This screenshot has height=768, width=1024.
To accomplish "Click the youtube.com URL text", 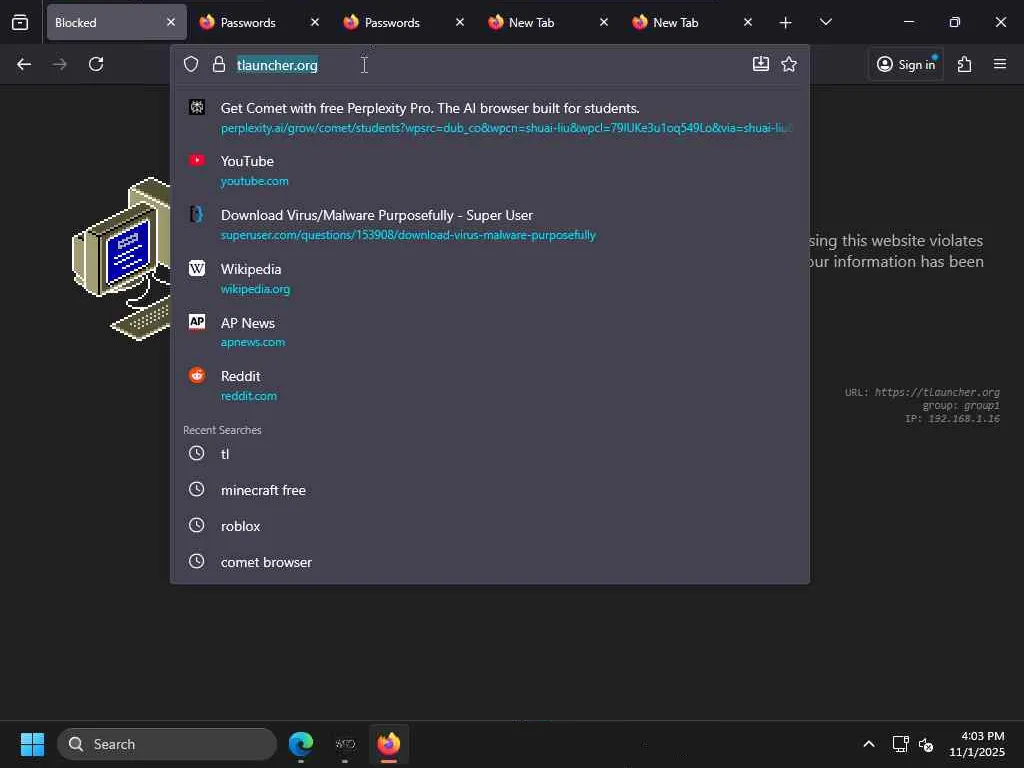I will click(255, 181).
